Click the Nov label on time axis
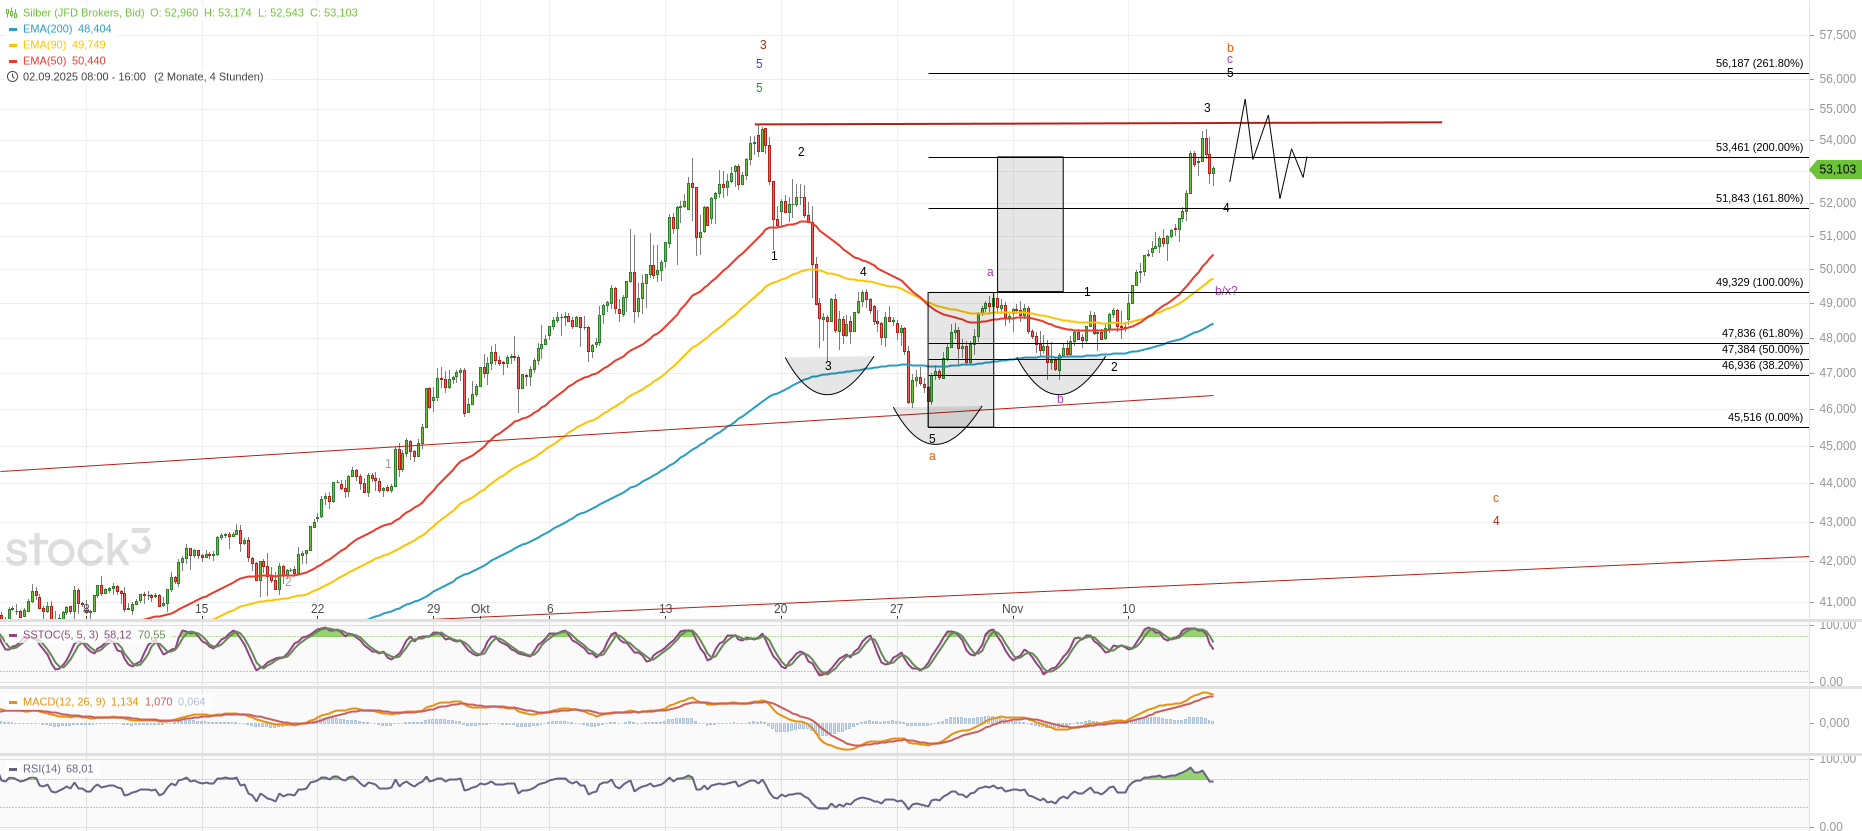 coord(1012,609)
